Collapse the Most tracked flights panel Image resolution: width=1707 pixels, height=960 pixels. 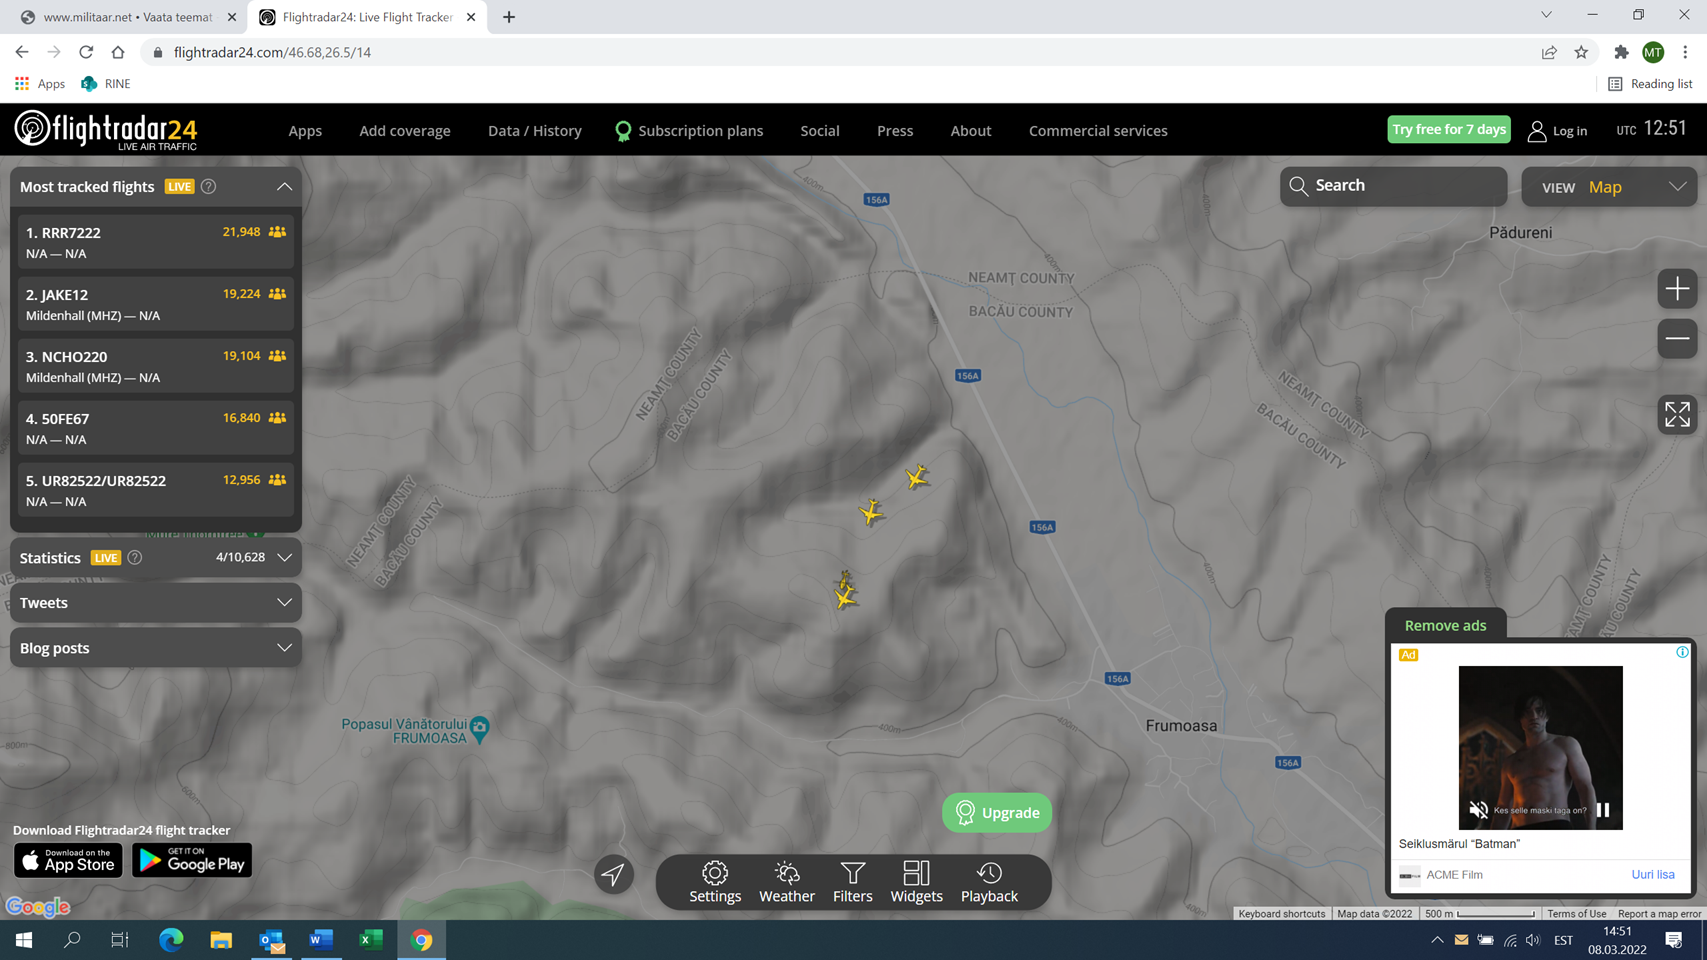click(x=284, y=187)
